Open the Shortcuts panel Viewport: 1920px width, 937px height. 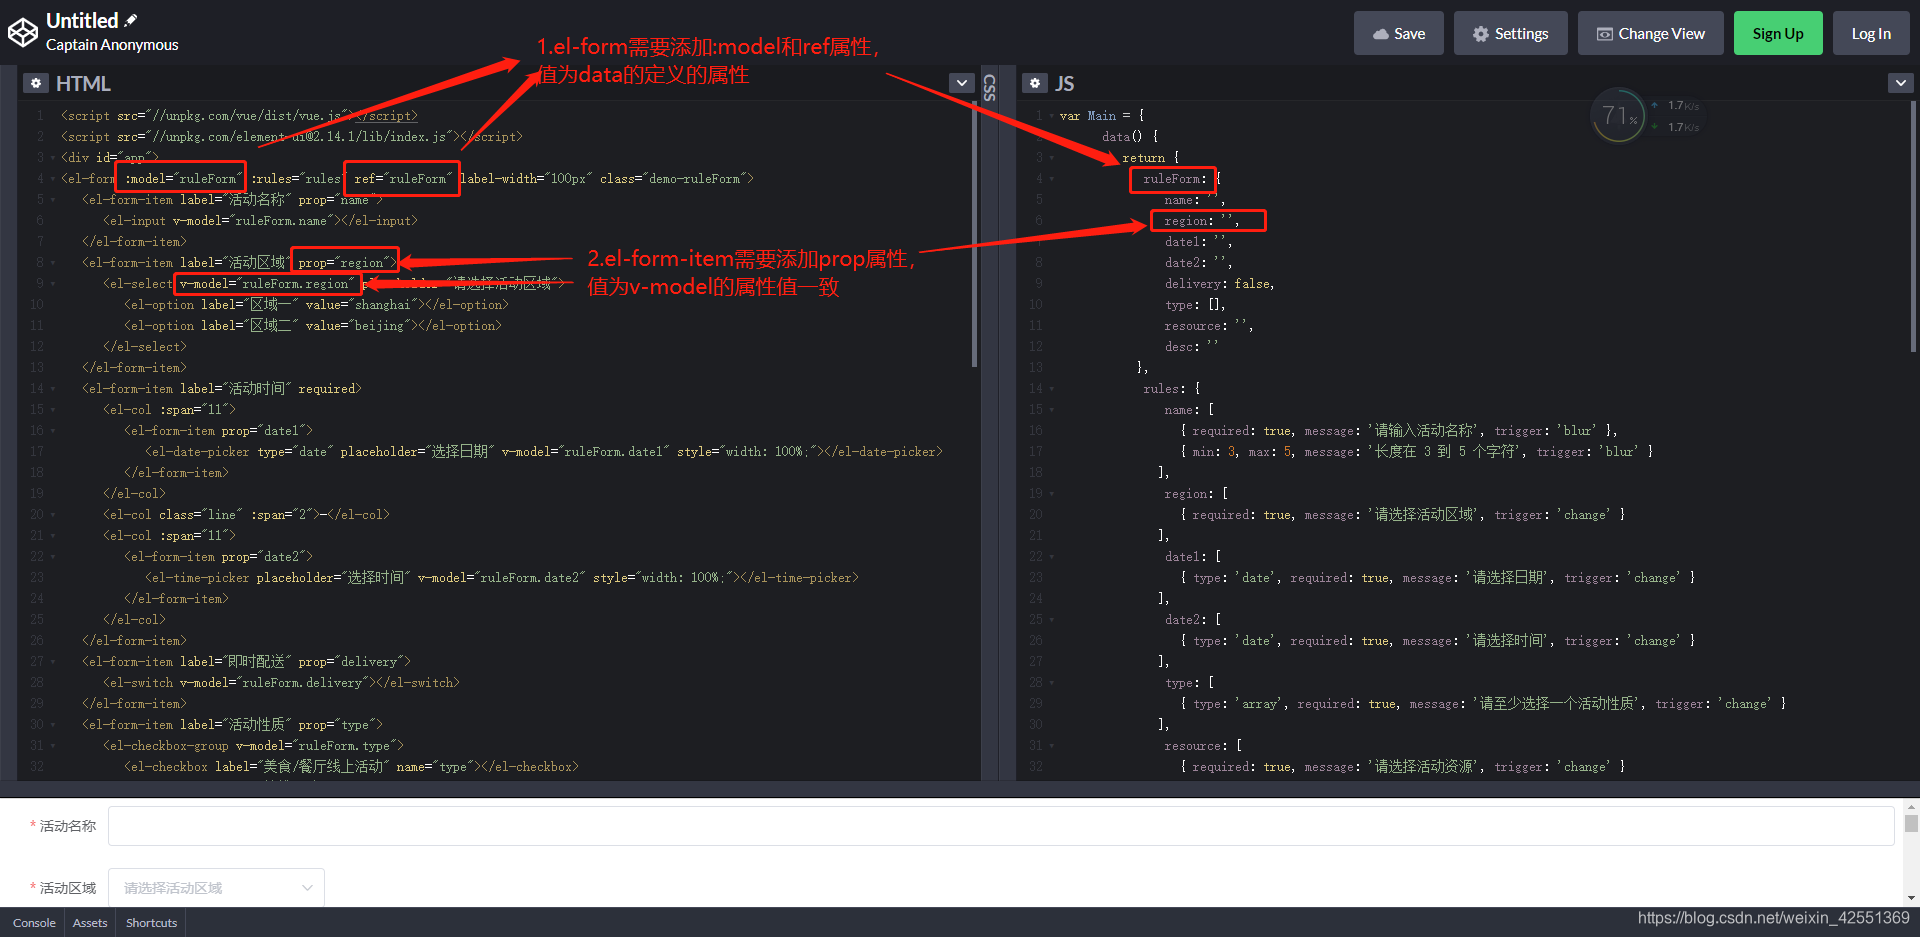tap(151, 922)
